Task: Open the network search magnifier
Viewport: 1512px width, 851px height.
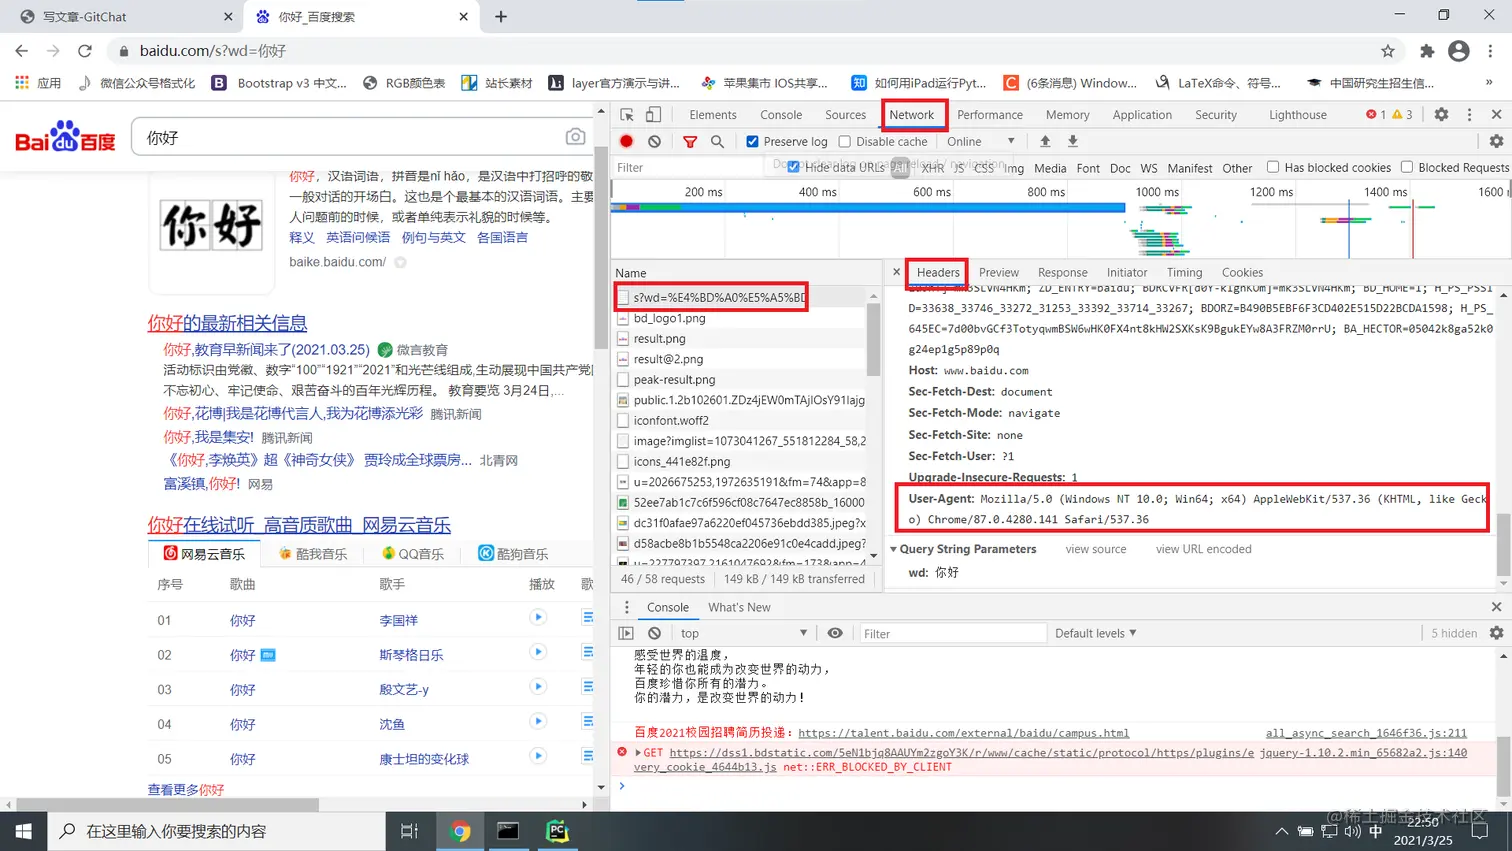Action: pyautogui.click(x=717, y=142)
